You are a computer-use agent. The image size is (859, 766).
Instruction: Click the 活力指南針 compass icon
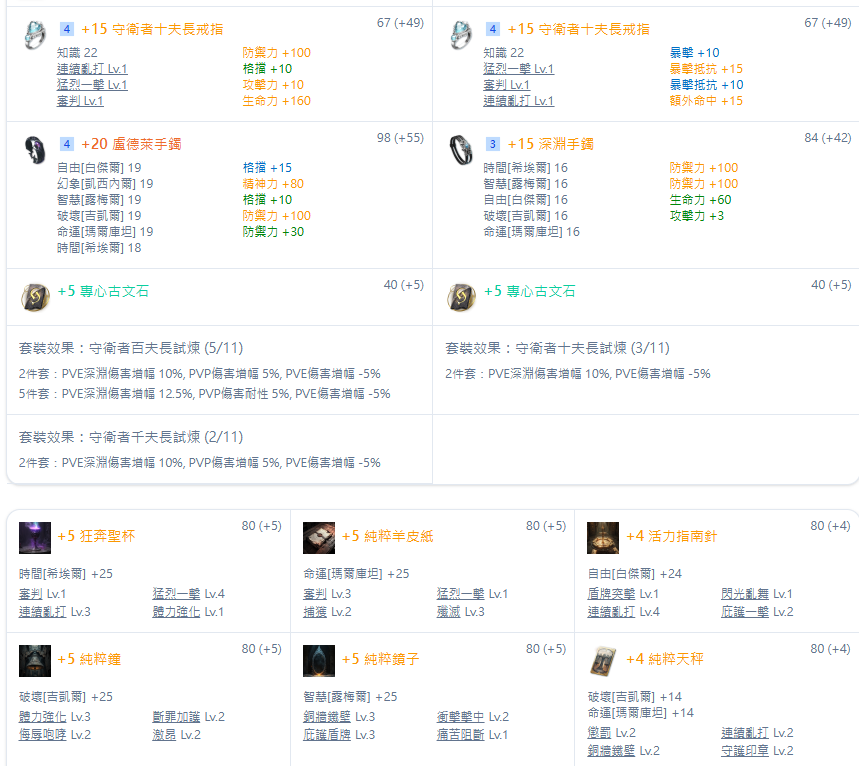[x=603, y=537]
